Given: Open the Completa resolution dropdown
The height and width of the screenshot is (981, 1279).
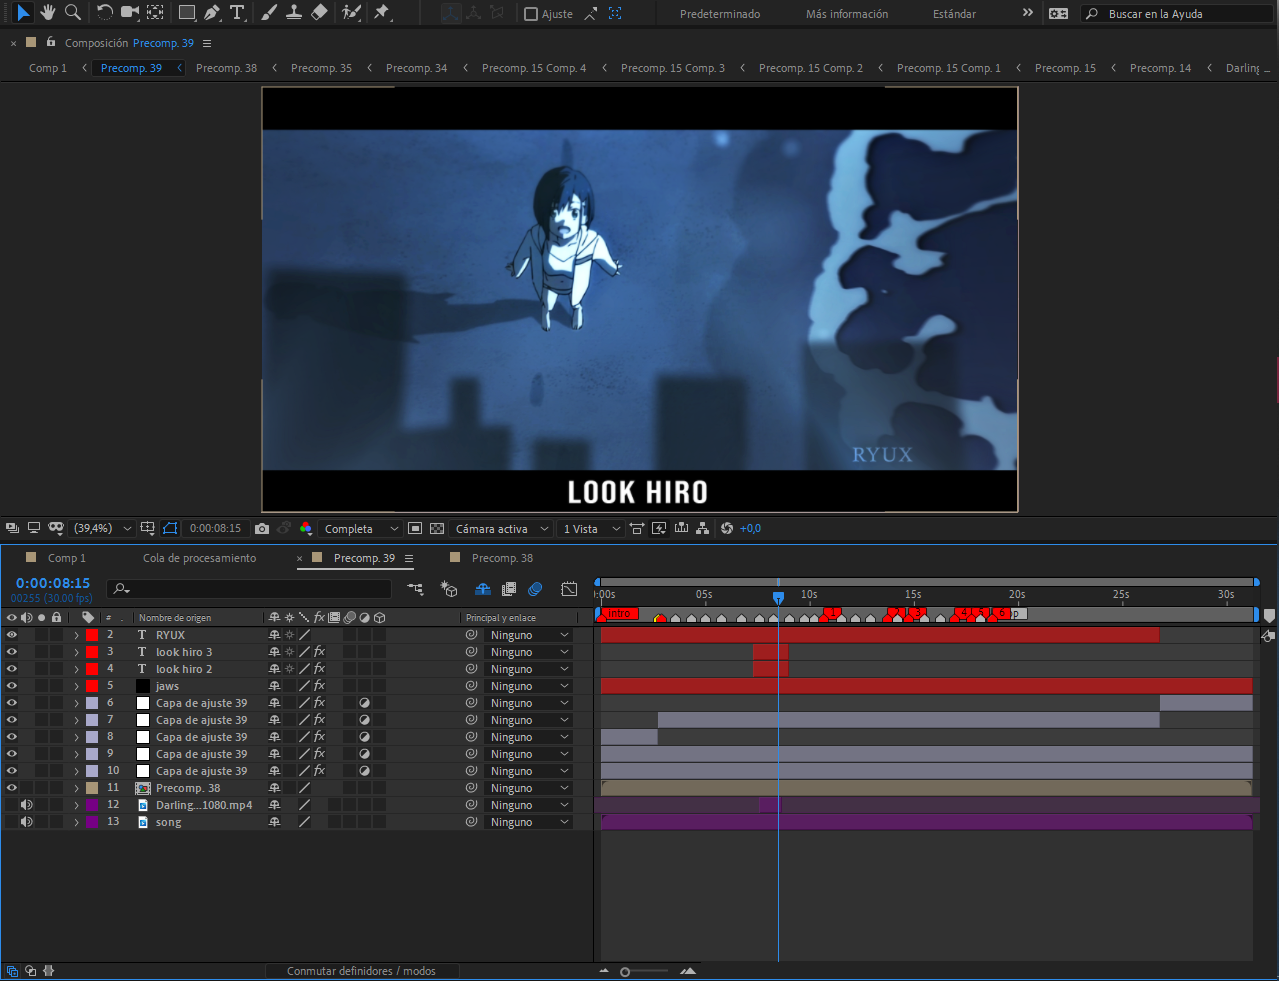Looking at the screenshot, I should point(360,529).
